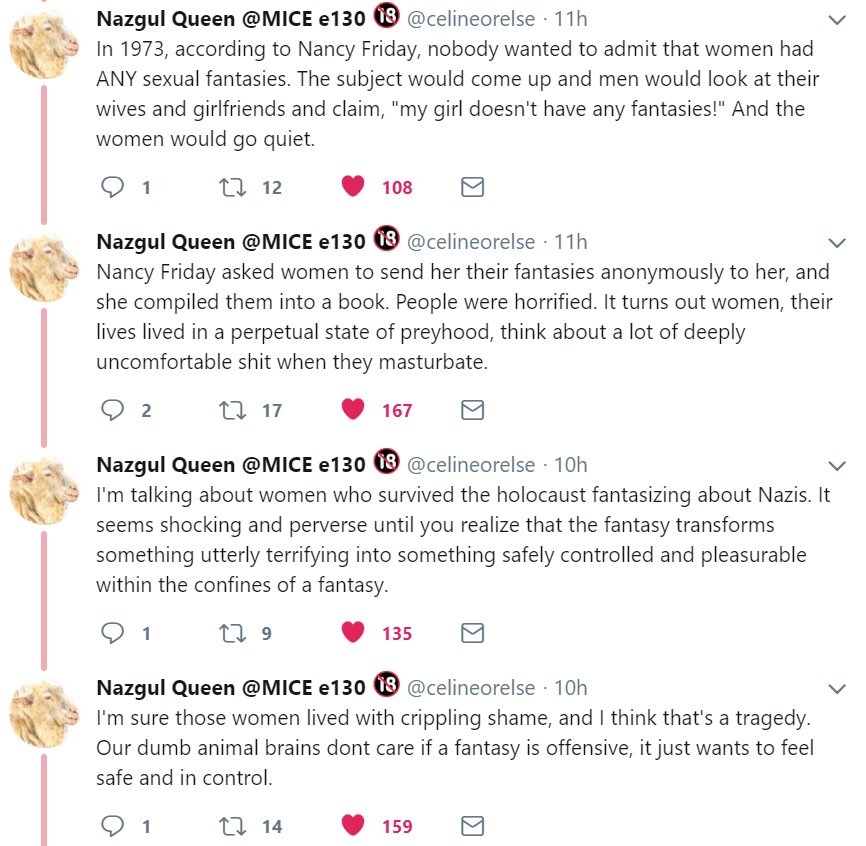Expand the menu chevron on the second tweet
The height and width of the screenshot is (846, 866).
837,243
